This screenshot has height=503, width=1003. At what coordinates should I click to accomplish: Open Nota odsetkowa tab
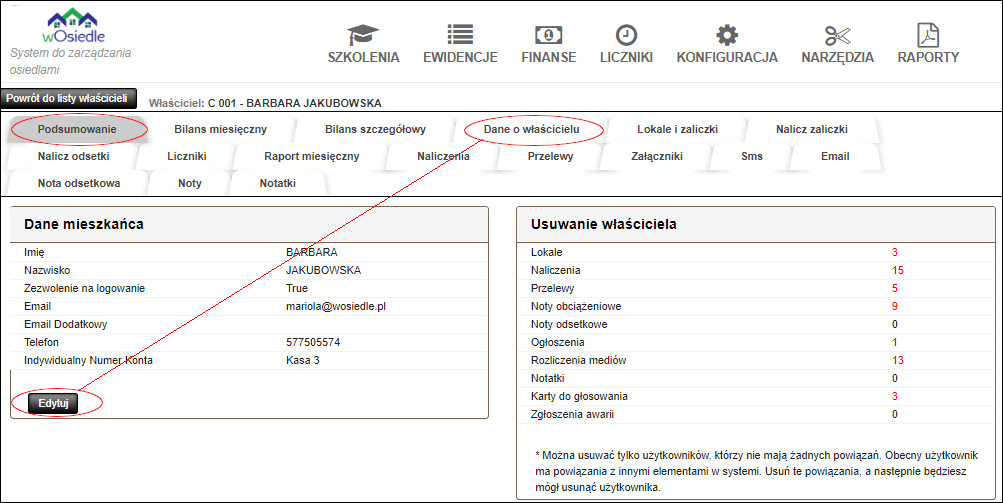pyautogui.click(x=79, y=183)
